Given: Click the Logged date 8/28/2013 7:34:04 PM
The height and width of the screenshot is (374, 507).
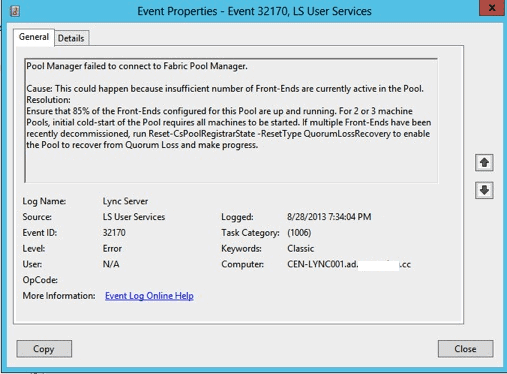Looking at the screenshot, I should click(329, 217).
